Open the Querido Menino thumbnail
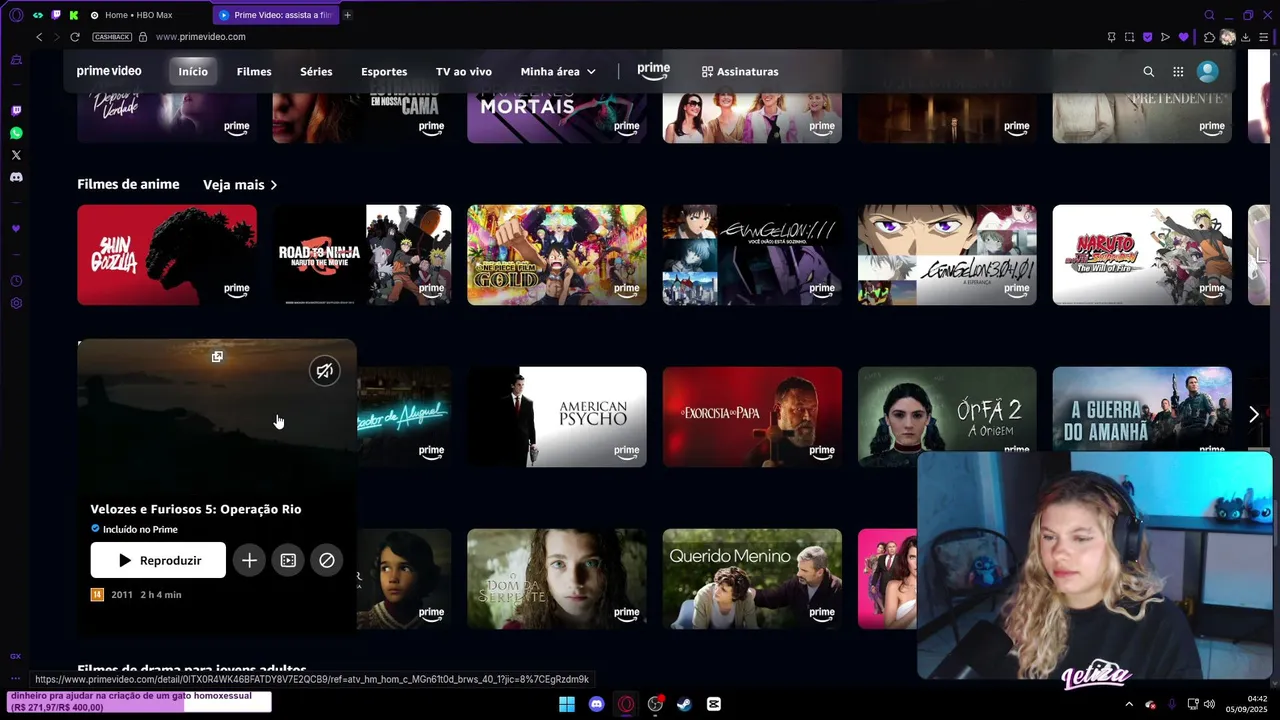The height and width of the screenshot is (720, 1280). [x=752, y=579]
